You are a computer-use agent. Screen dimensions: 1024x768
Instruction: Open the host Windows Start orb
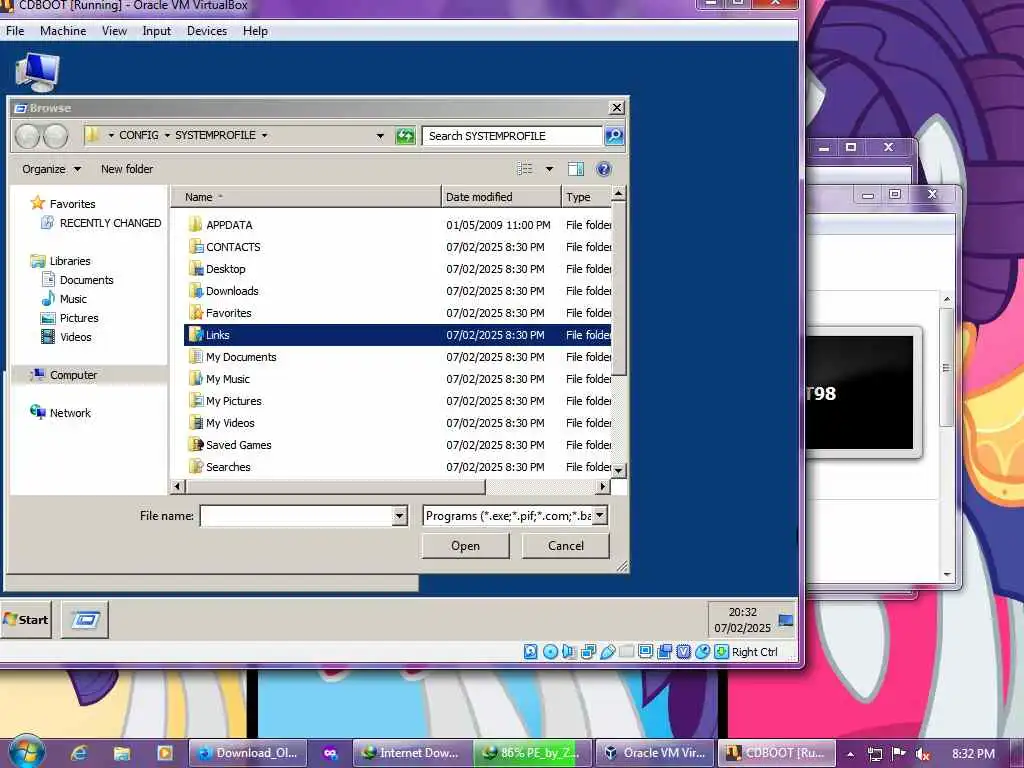point(26,752)
